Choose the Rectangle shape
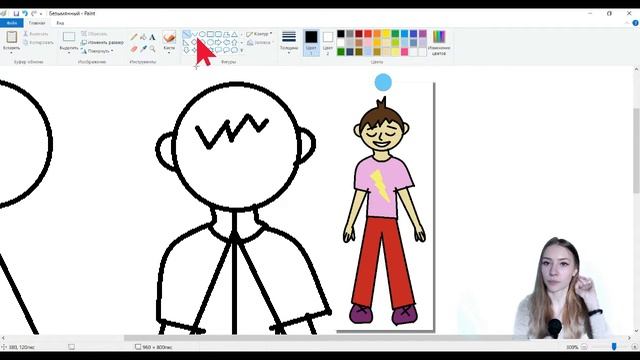The width and height of the screenshot is (640, 360). pos(210,34)
